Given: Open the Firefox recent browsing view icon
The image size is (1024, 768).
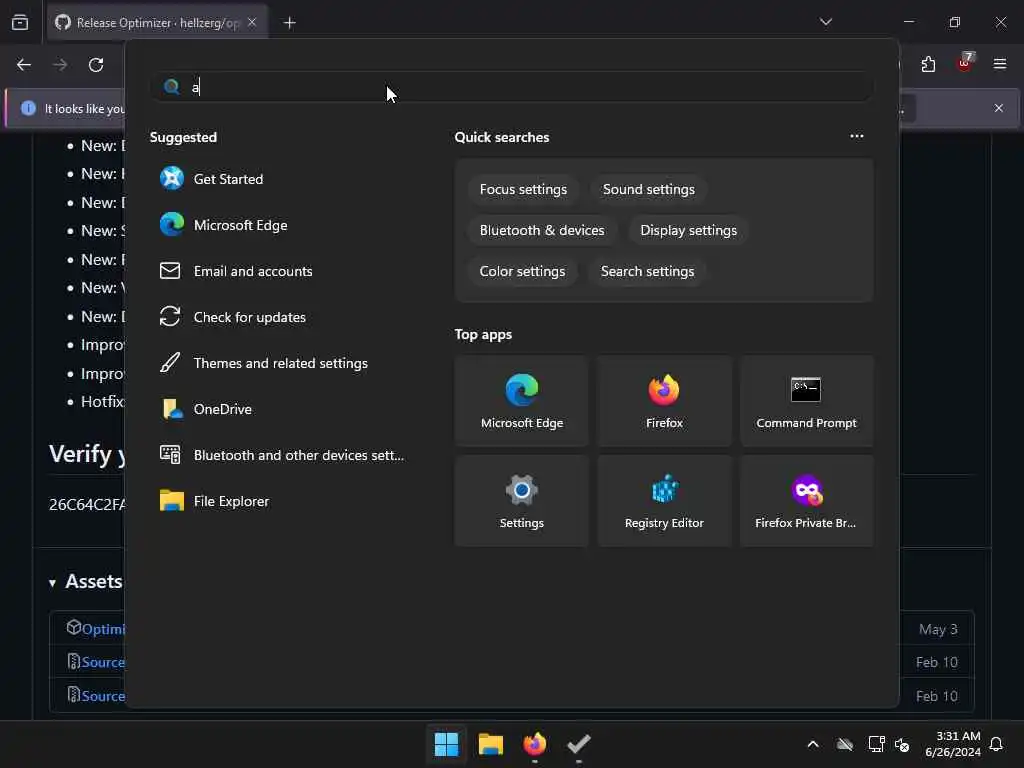Looking at the screenshot, I should pos(20,23).
